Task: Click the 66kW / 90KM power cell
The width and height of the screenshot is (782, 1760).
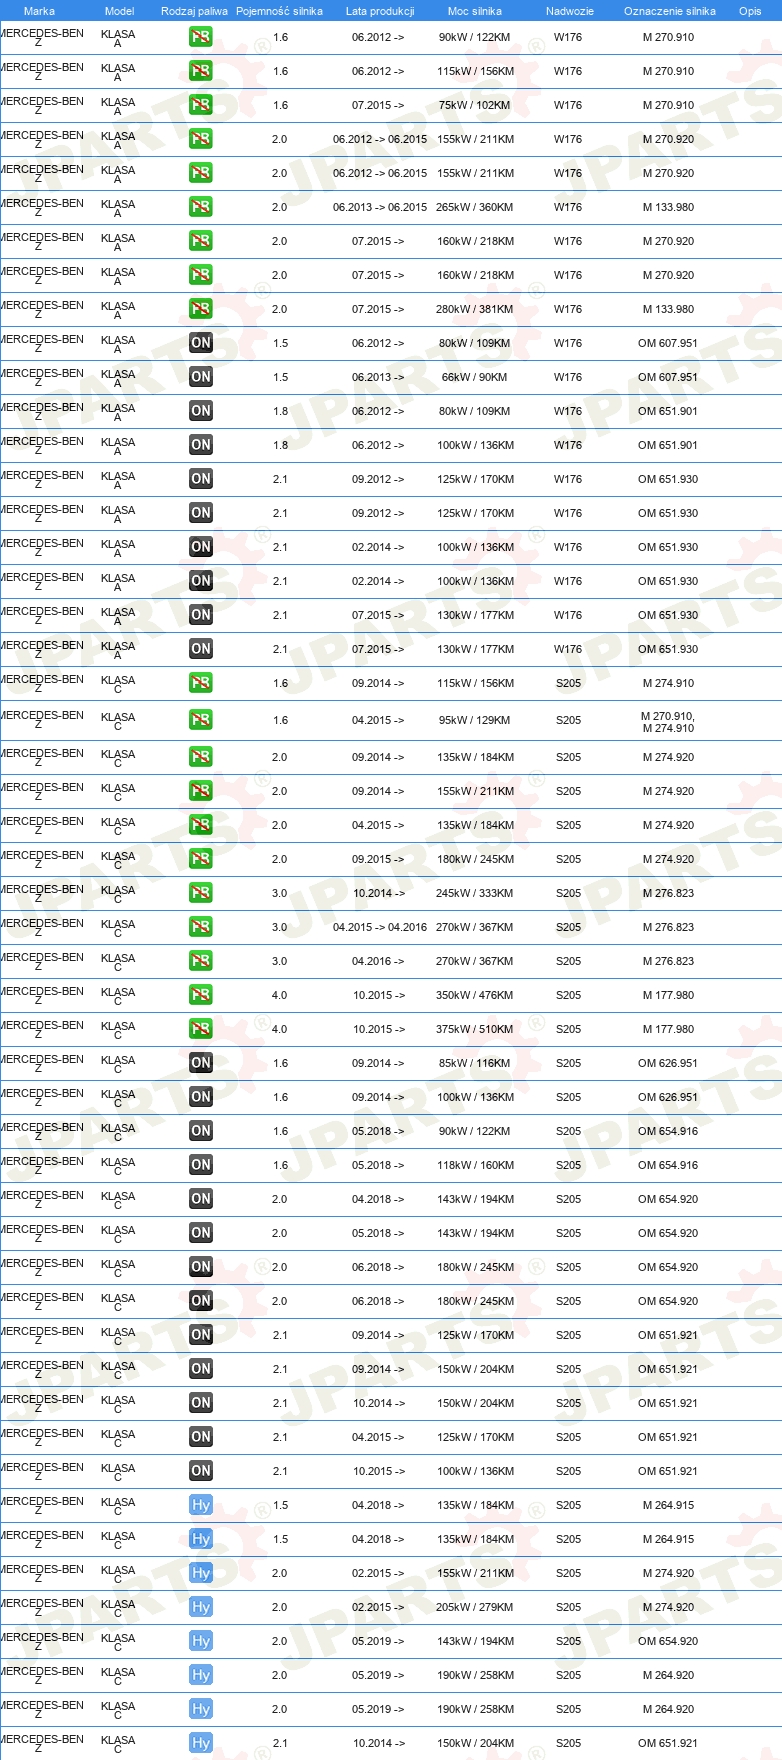Action: [x=474, y=377]
